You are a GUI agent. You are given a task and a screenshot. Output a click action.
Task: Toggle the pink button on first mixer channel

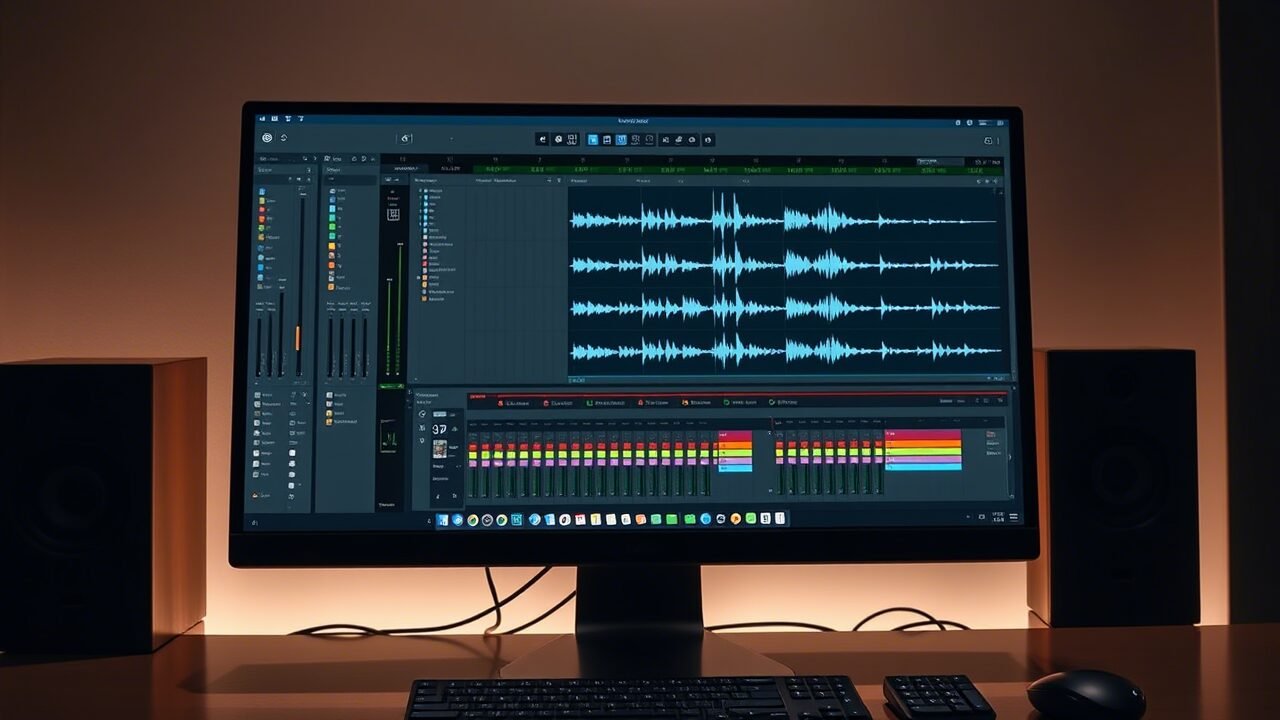point(473,463)
